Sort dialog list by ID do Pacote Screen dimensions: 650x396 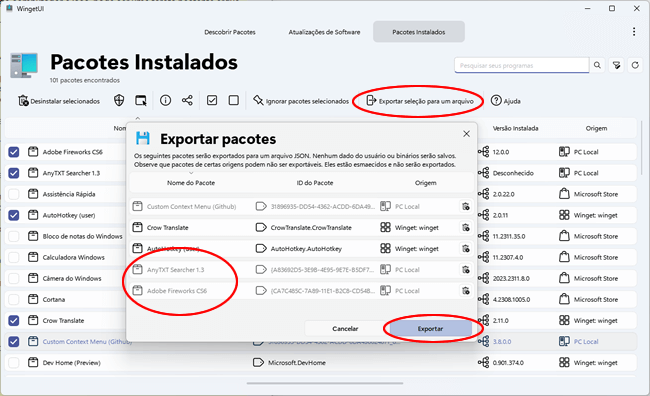pos(315,182)
